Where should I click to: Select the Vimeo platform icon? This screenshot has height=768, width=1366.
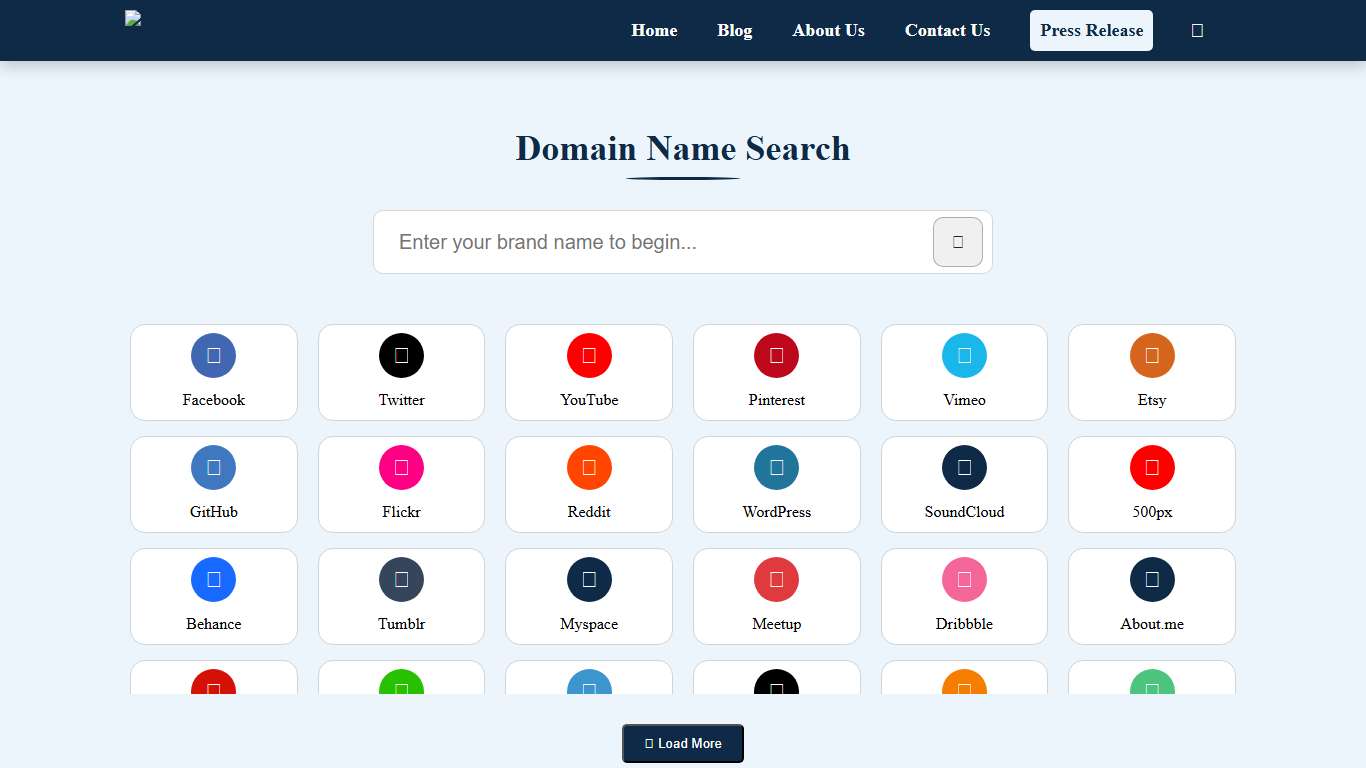[964, 355]
